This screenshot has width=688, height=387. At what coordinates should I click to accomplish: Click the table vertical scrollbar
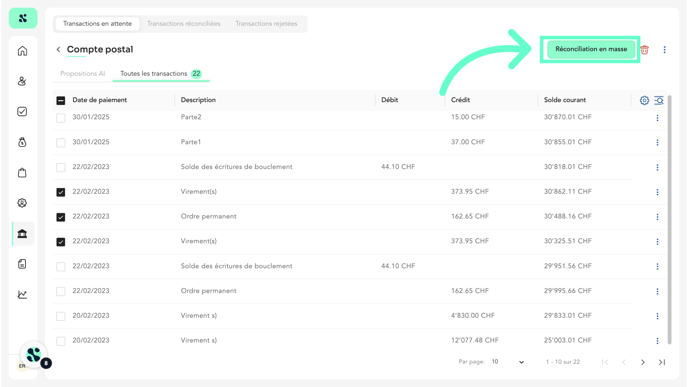tap(670, 219)
